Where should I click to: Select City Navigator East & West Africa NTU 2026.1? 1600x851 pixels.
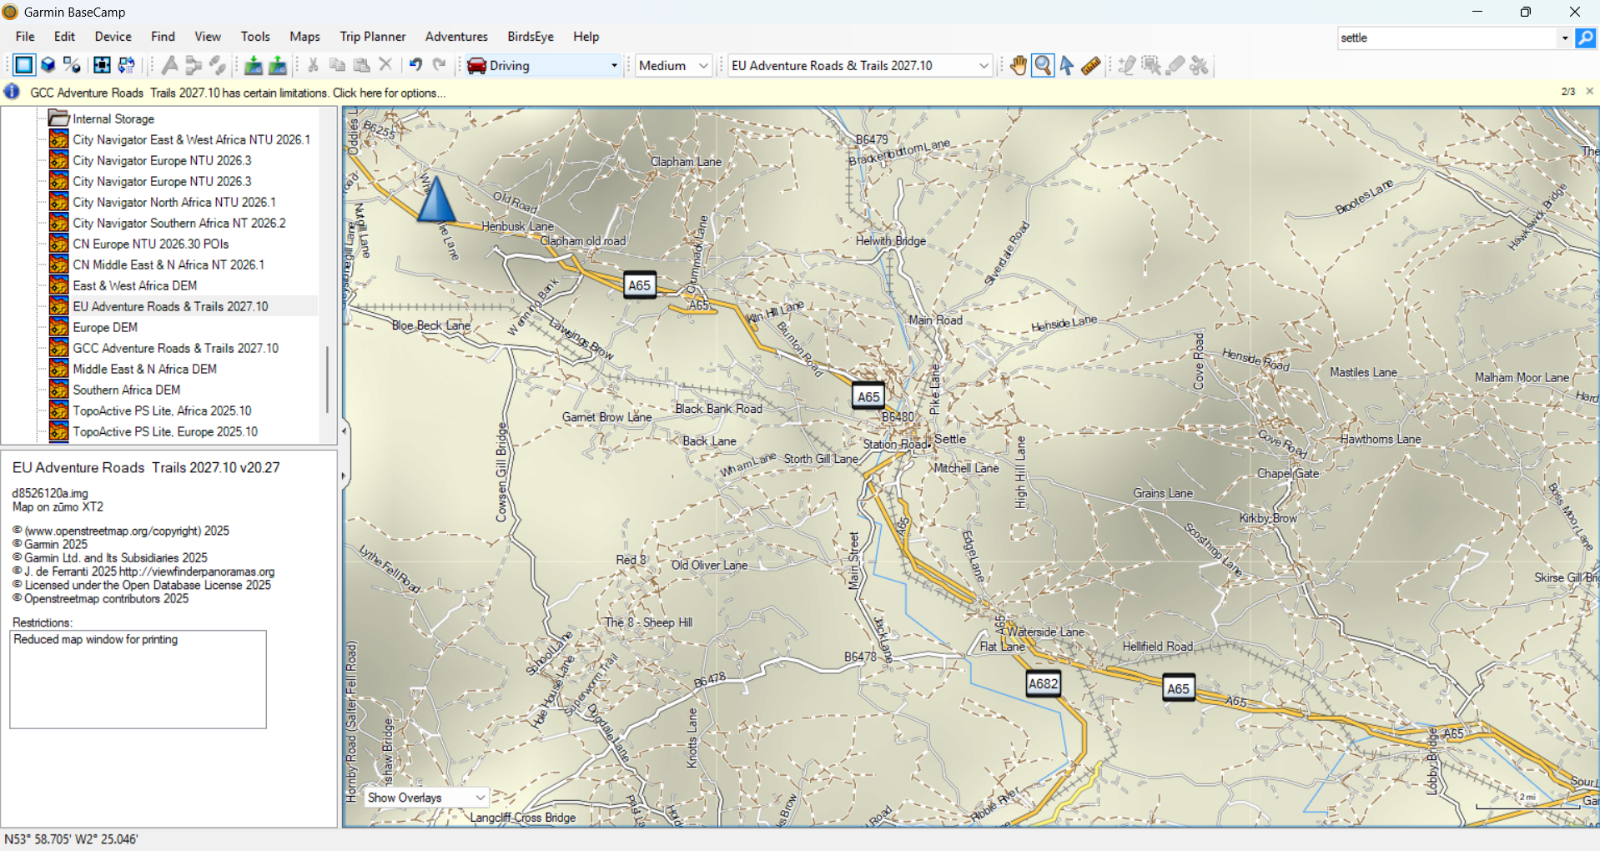(x=191, y=140)
